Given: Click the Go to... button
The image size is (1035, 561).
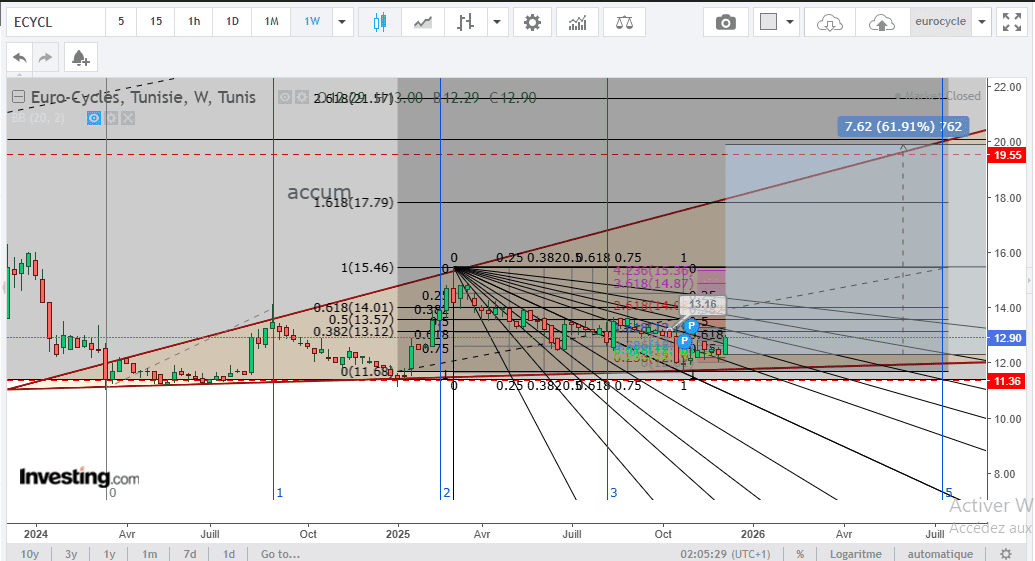Looking at the screenshot, I should coord(280,554).
